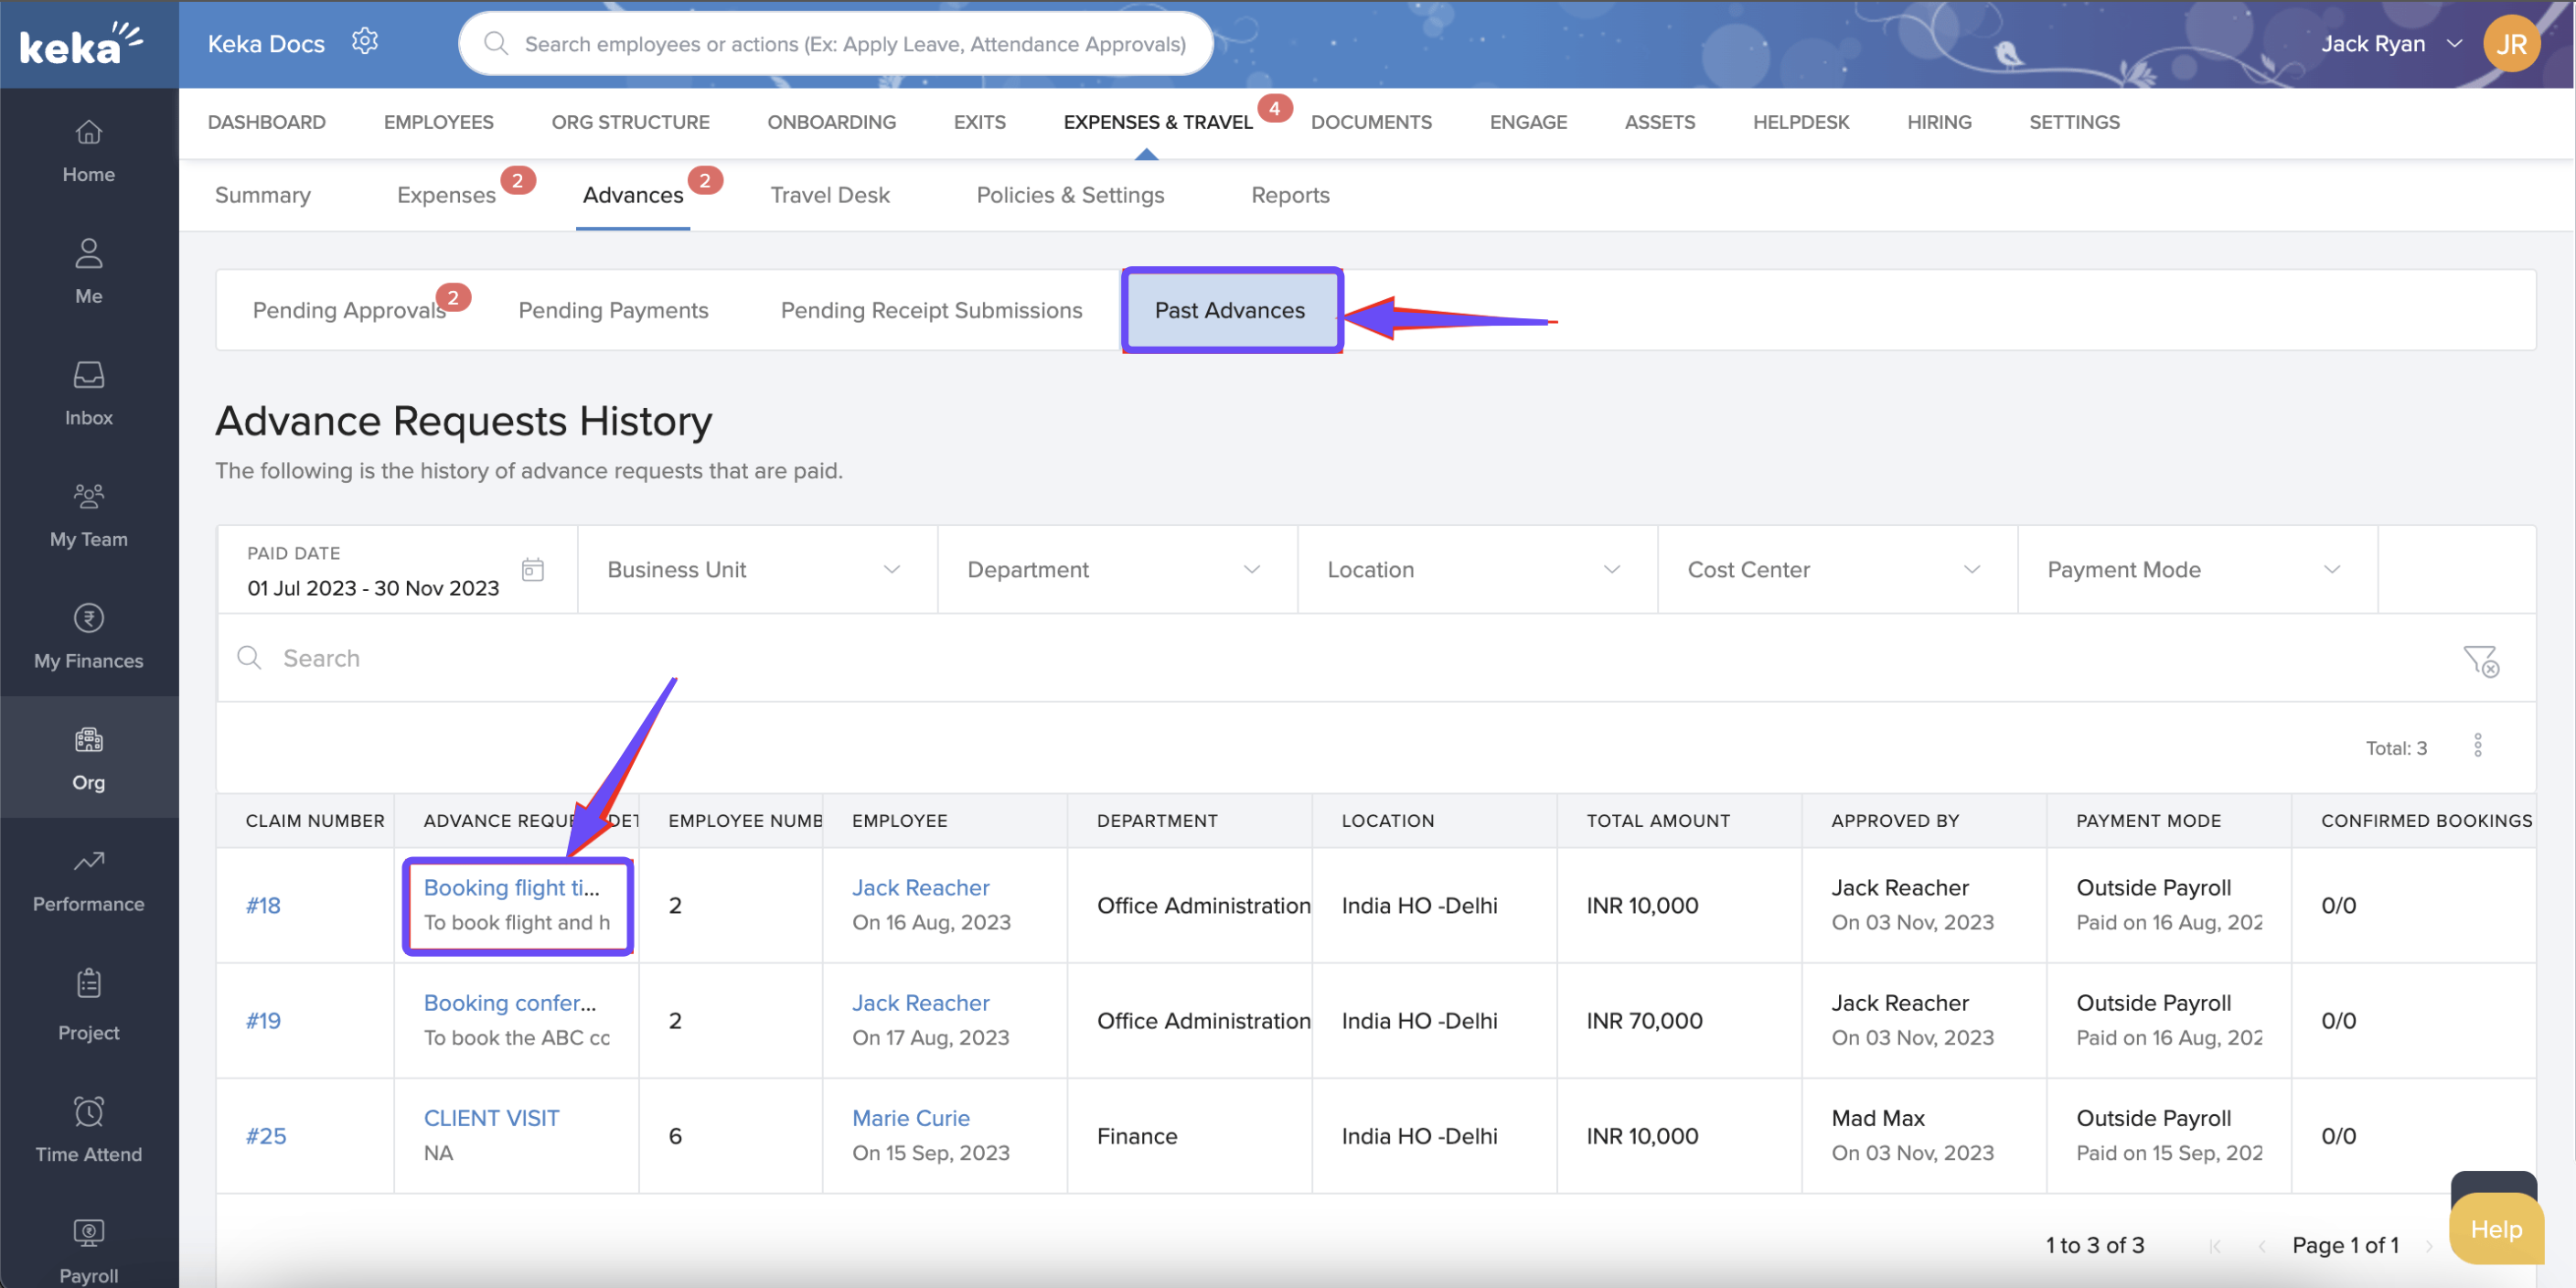Click the Paid Date calendar icon
This screenshot has height=1288, width=2576.
[533, 569]
